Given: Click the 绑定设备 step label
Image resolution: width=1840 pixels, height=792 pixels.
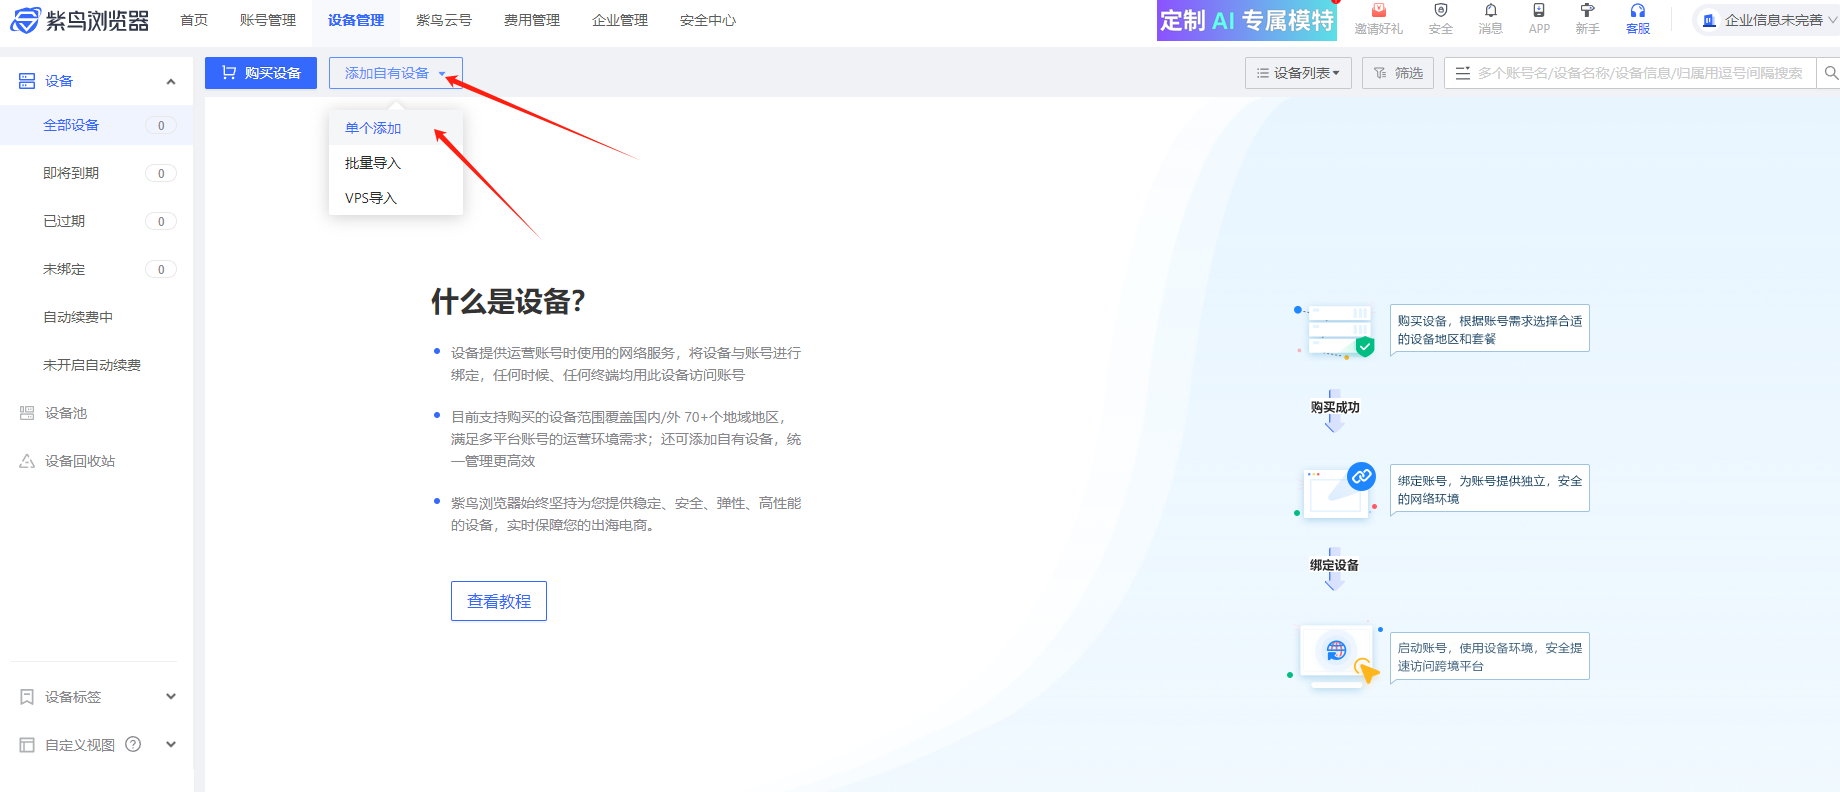Looking at the screenshot, I should click(x=1335, y=565).
